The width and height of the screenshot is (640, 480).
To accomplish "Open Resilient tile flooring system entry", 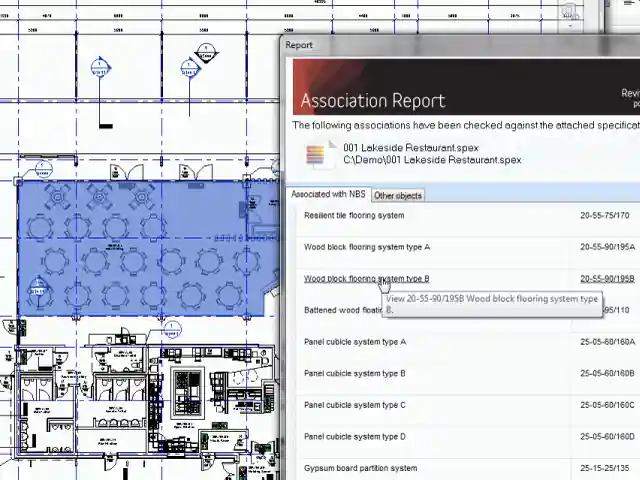I will [354, 215].
